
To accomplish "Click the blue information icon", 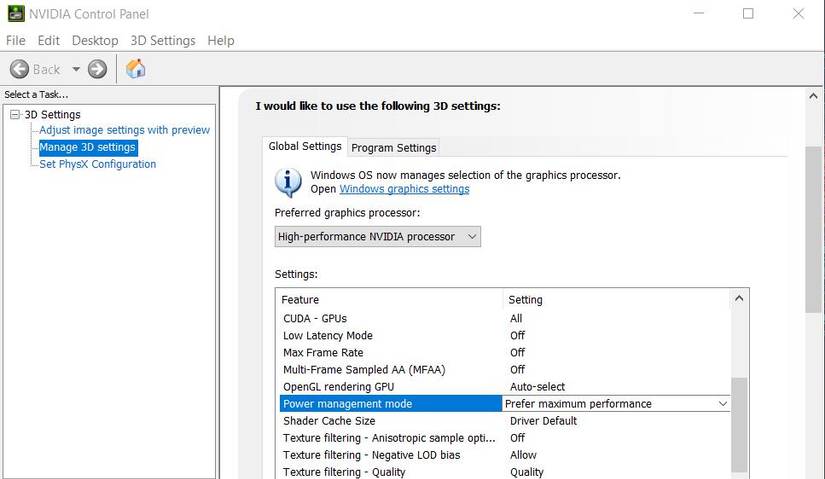I will 288,182.
